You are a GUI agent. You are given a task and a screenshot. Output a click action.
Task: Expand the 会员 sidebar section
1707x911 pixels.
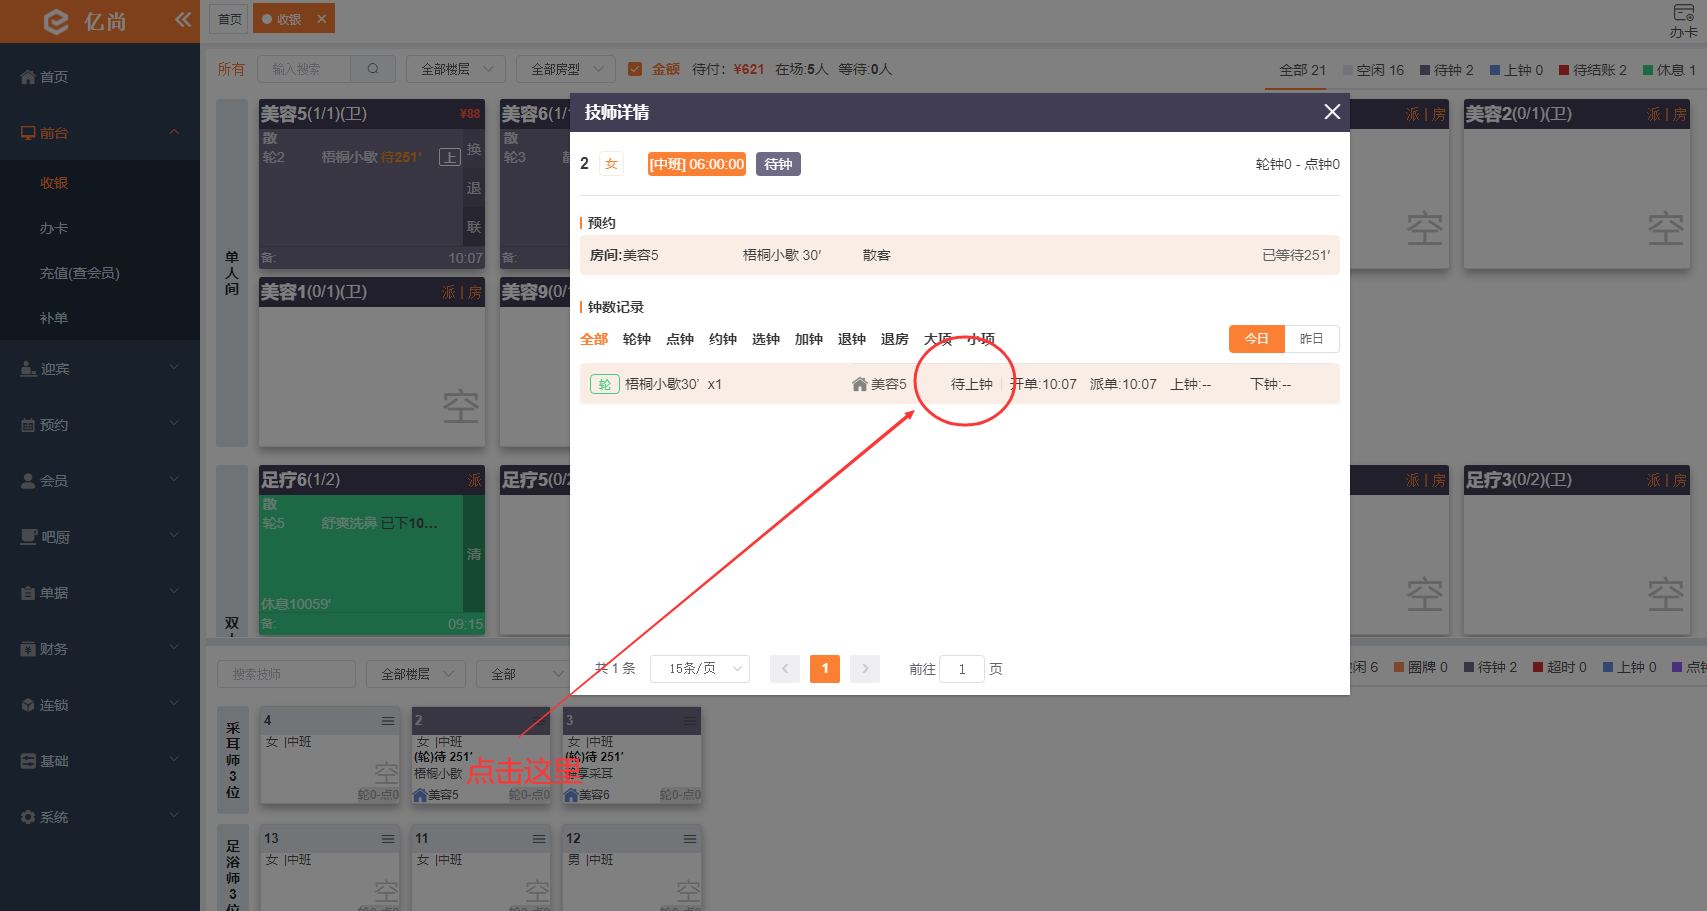[175, 480]
